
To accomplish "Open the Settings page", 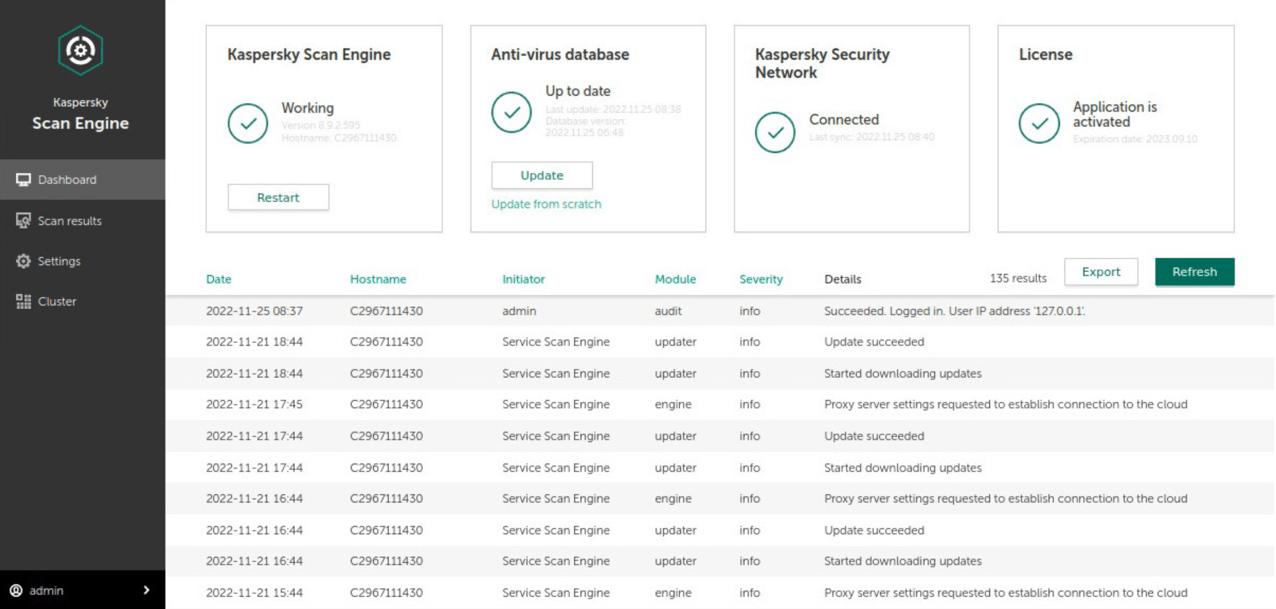I will [x=82, y=261].
